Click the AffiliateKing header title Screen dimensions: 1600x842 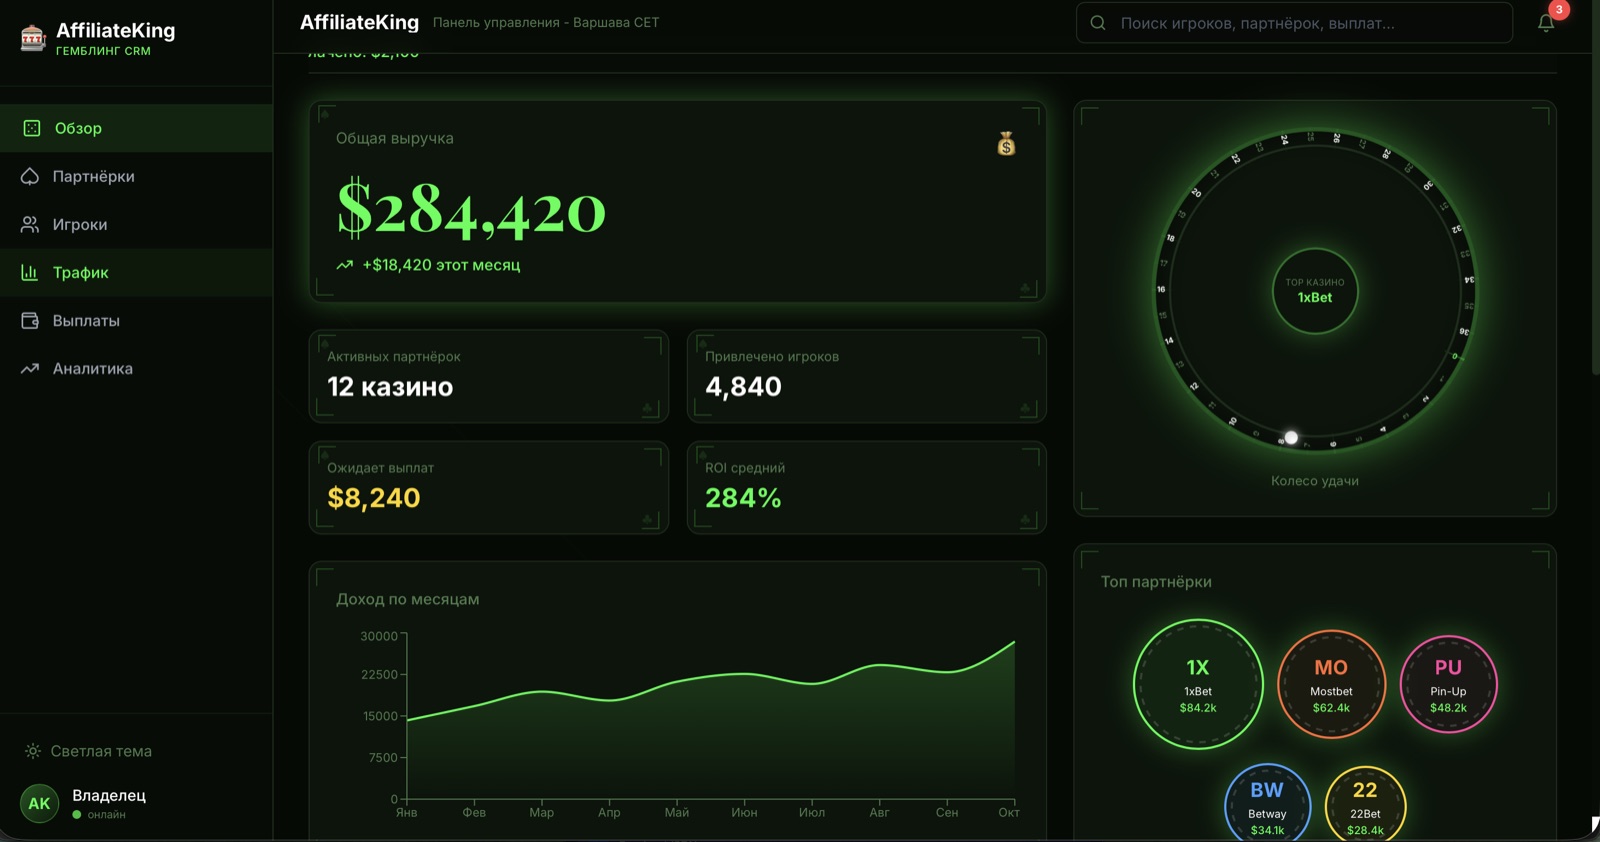coord(360,22)
